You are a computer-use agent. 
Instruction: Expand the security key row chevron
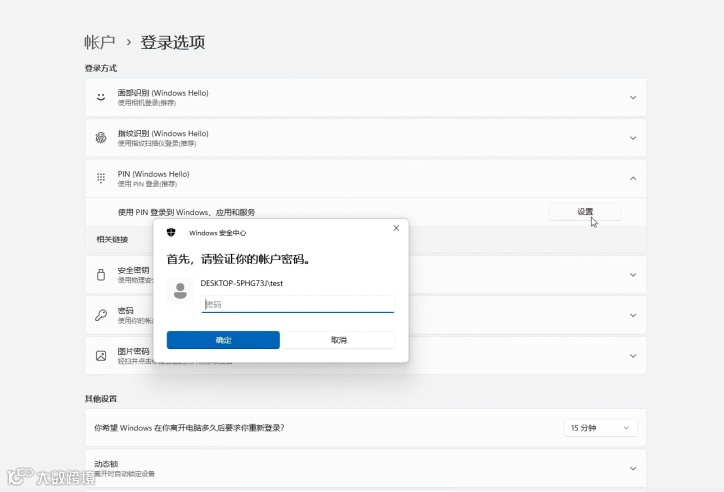tap(633, 275)
